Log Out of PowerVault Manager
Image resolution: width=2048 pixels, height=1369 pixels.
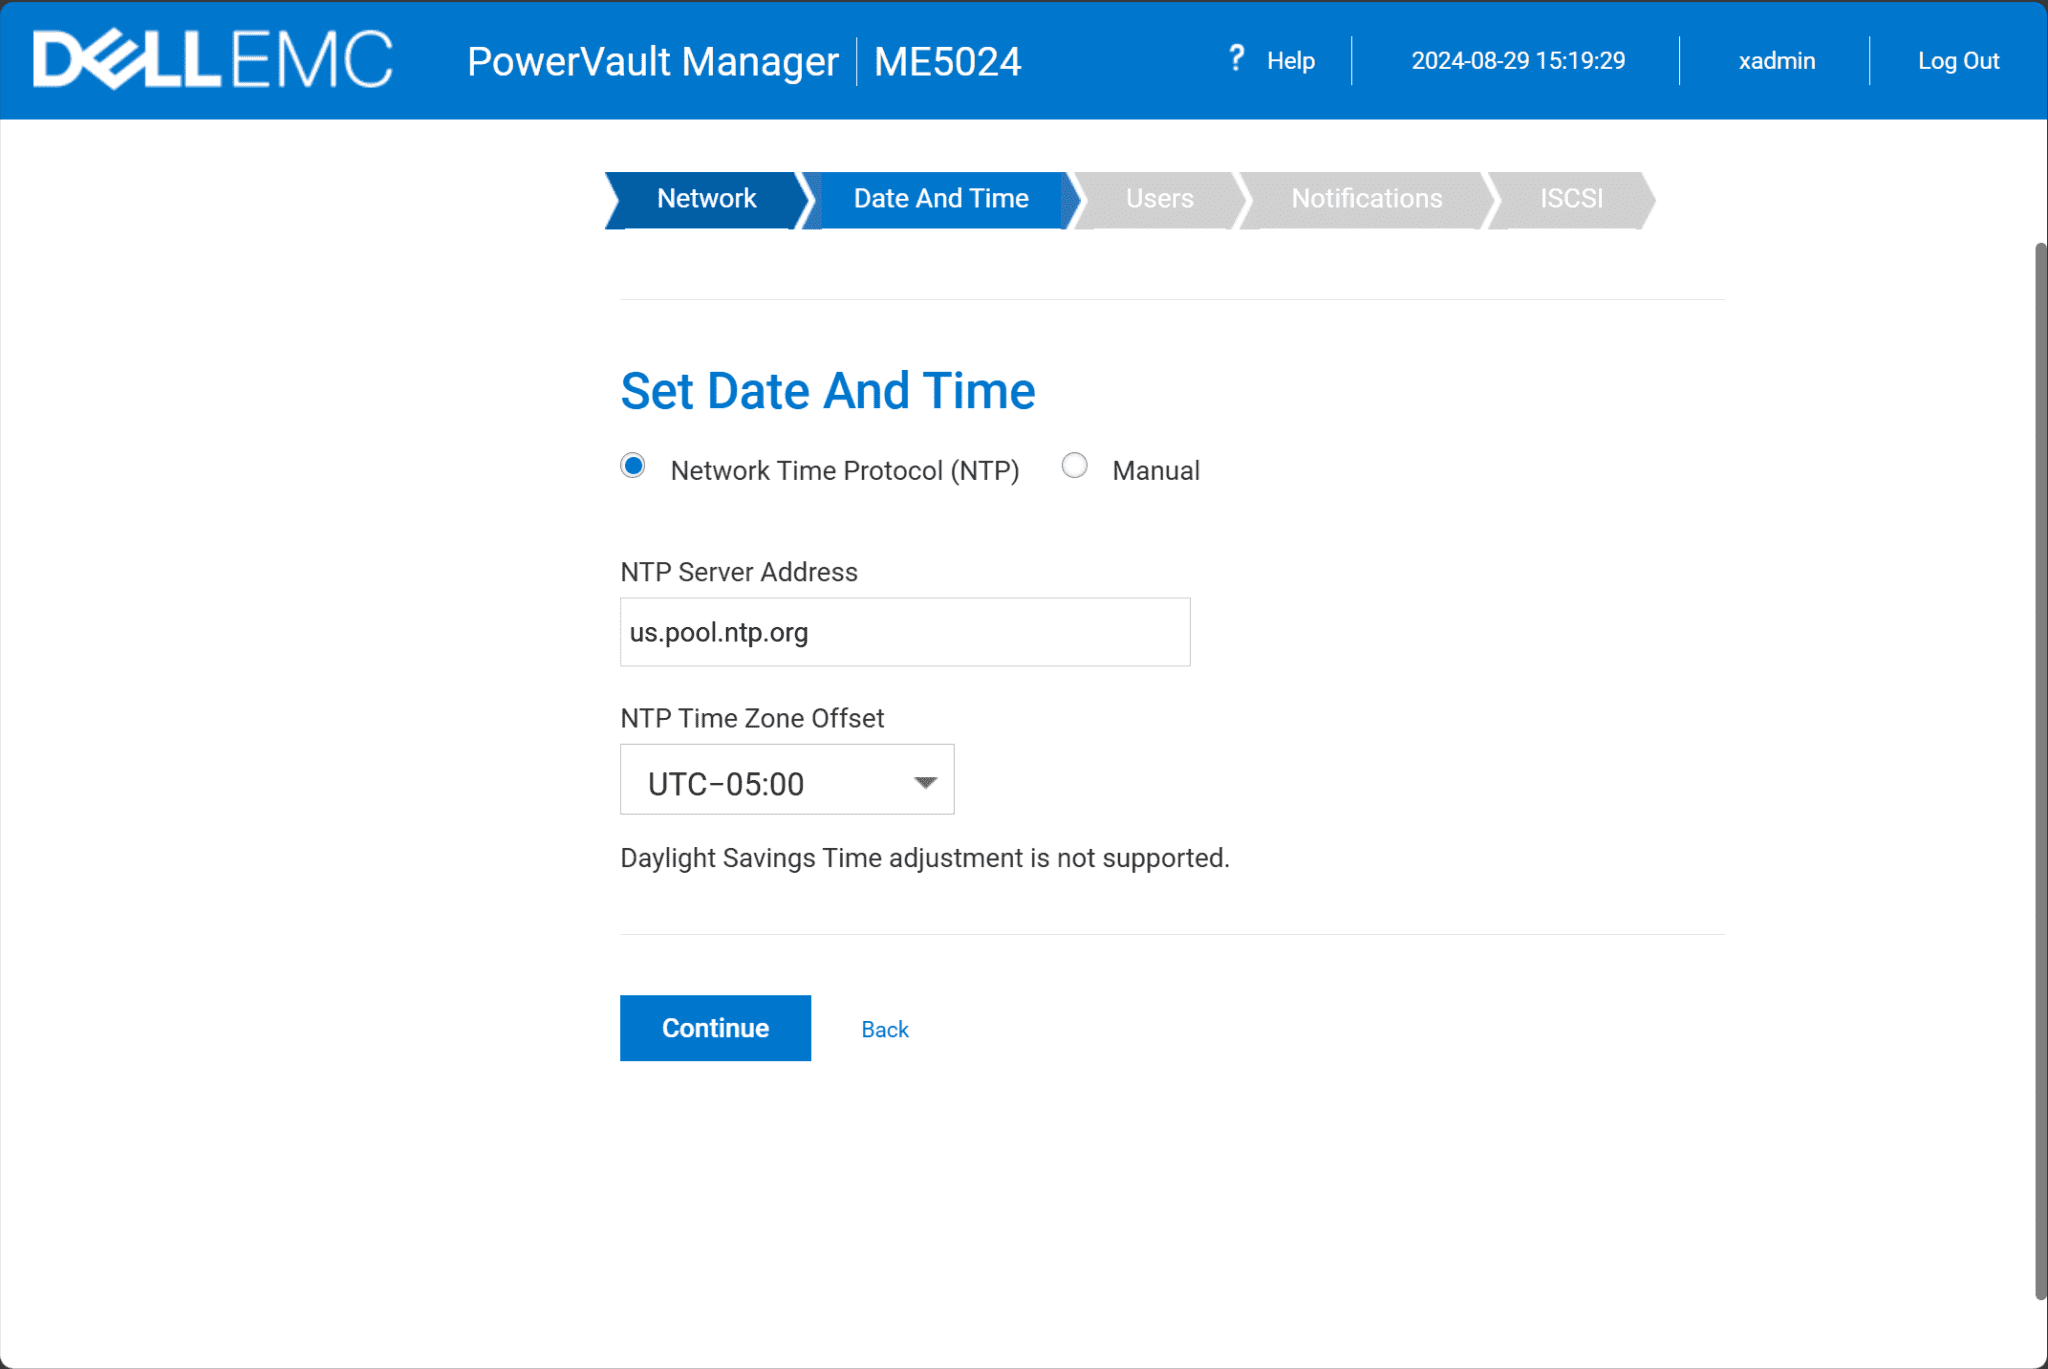point(1958,61)
